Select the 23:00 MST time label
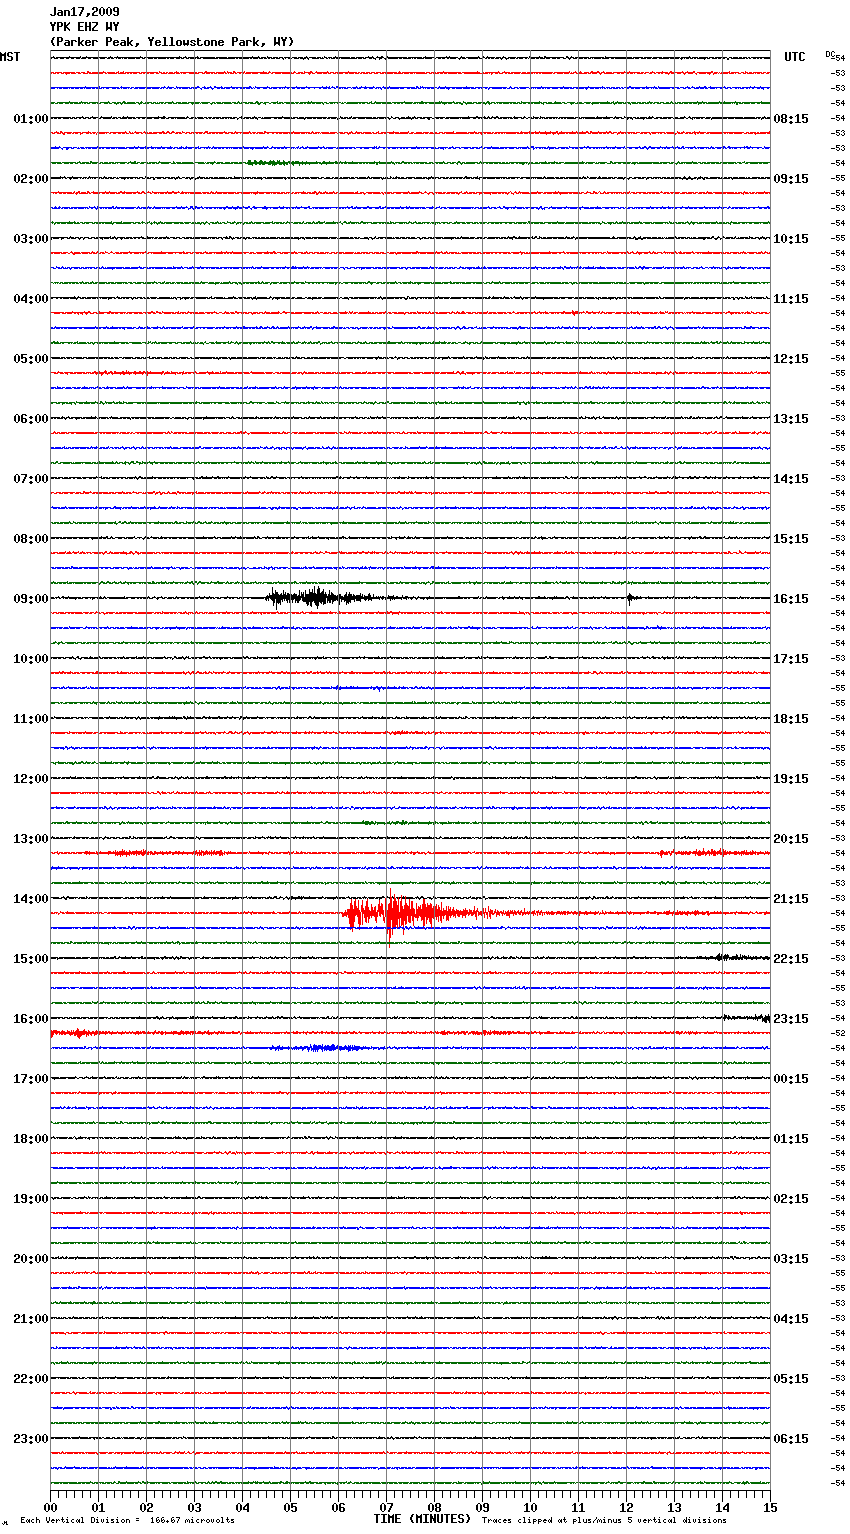 tap(31, 1439)
